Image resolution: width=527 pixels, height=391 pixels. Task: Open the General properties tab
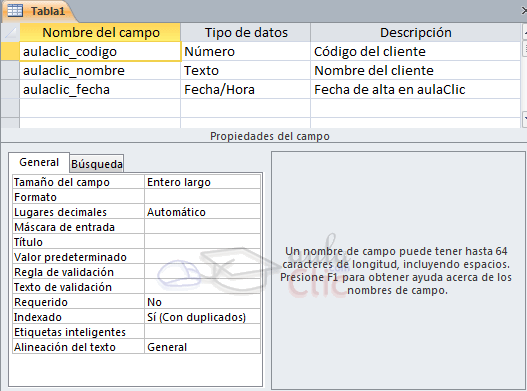click(39, 162)
